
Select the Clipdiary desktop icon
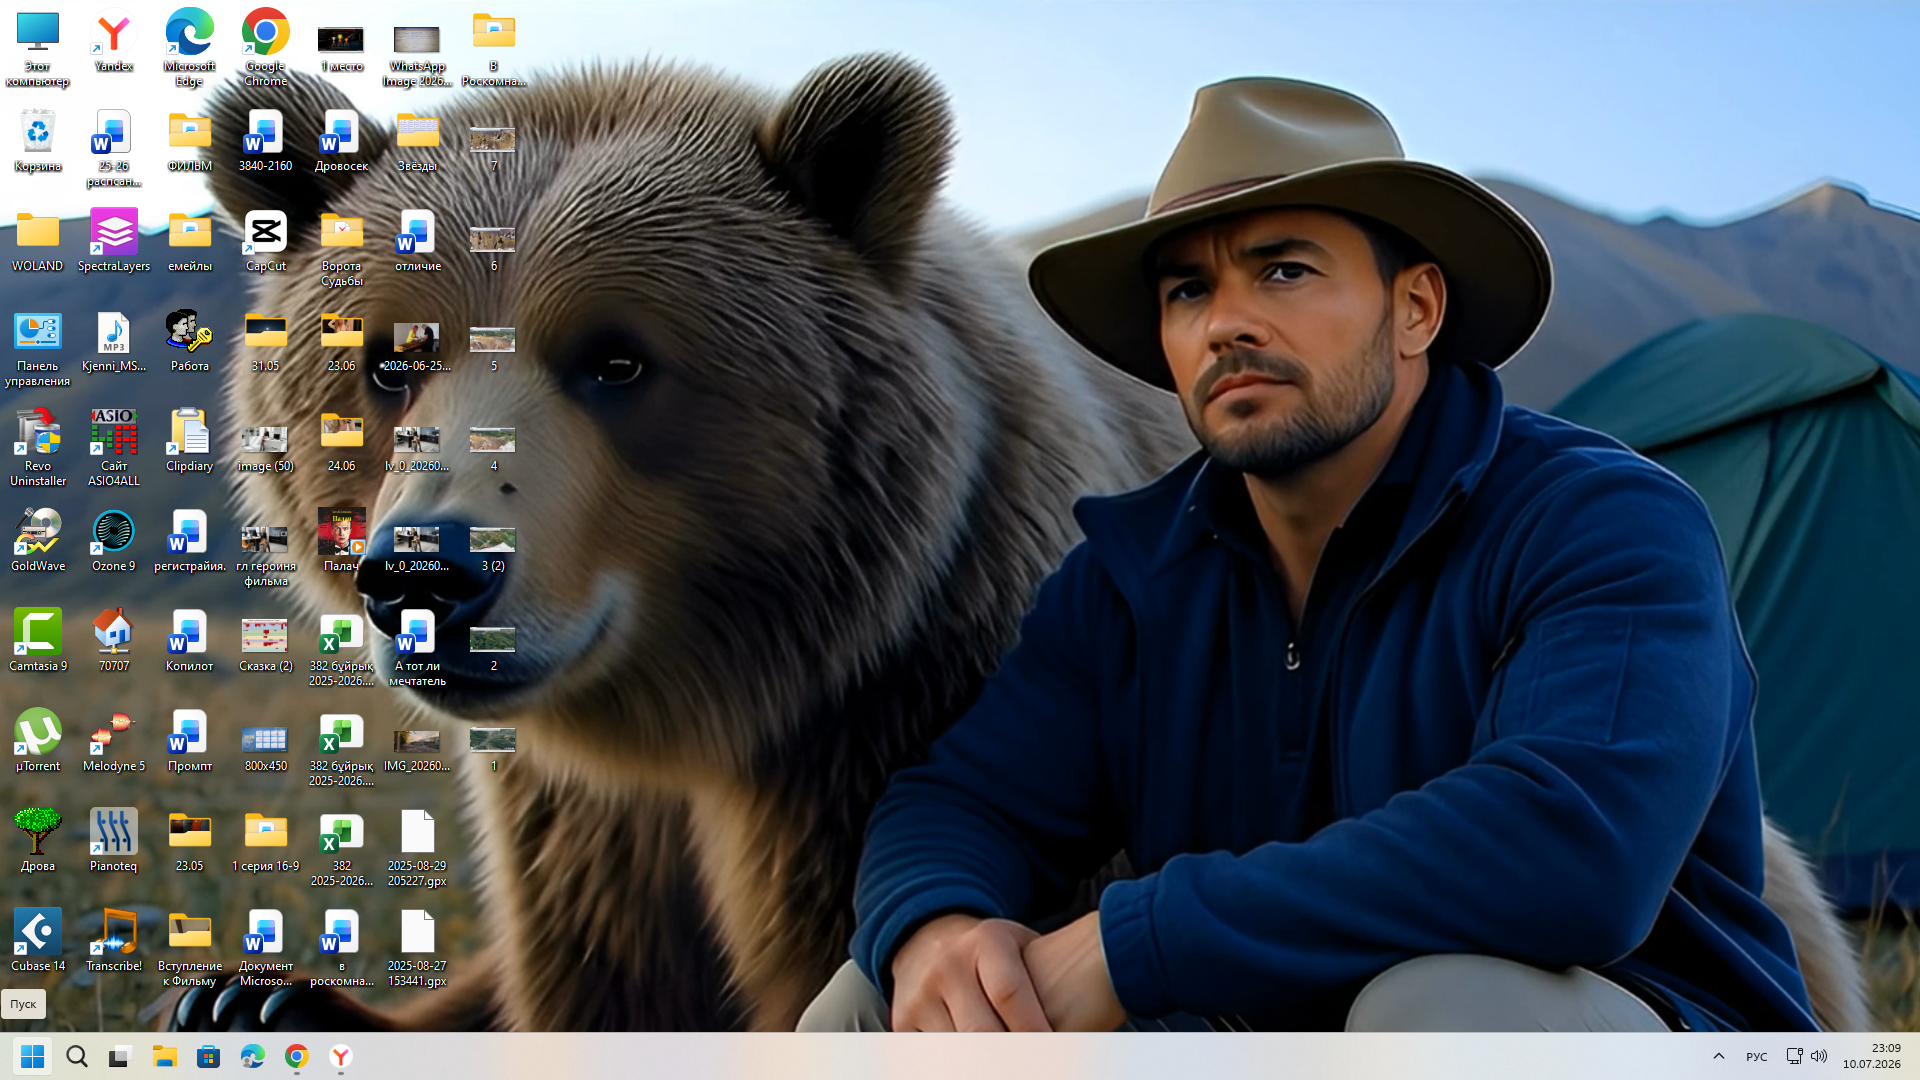(190, 440)
